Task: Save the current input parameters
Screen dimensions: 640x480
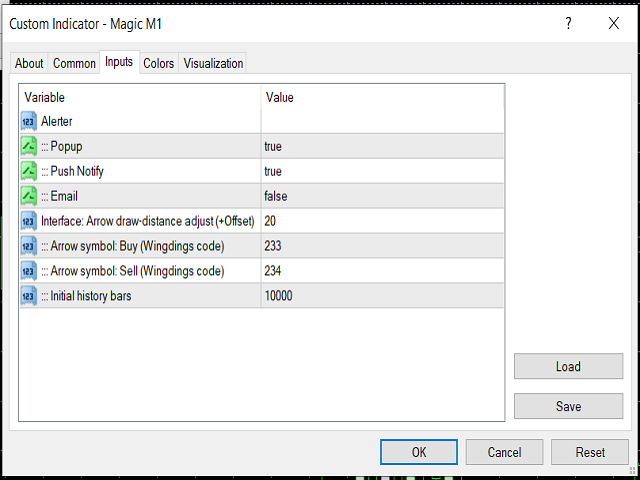Action: (568, 406)
